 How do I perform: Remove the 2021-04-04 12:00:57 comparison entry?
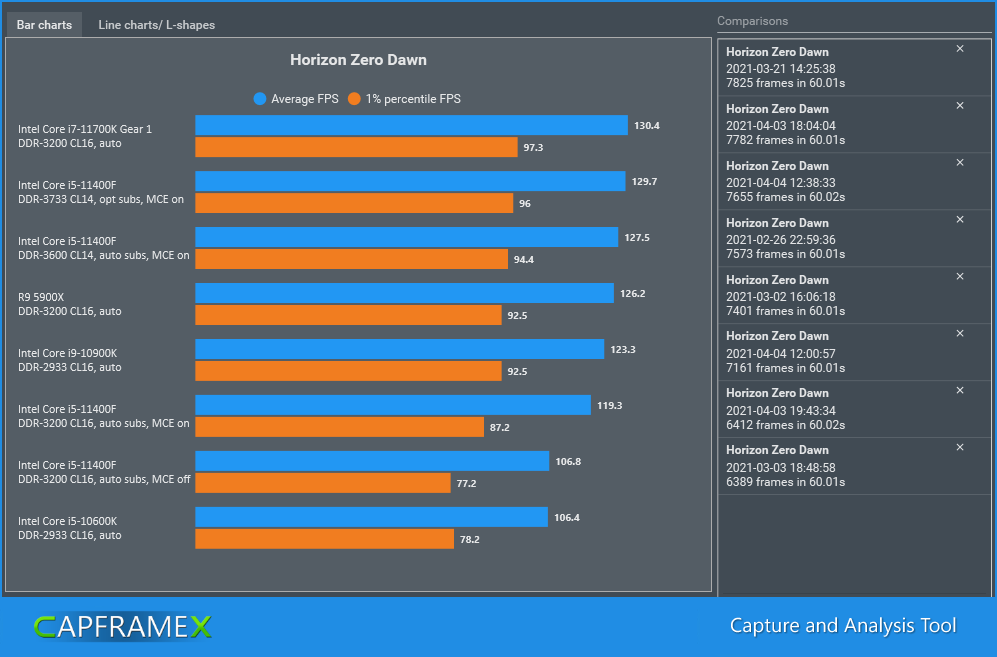point(960,333)
